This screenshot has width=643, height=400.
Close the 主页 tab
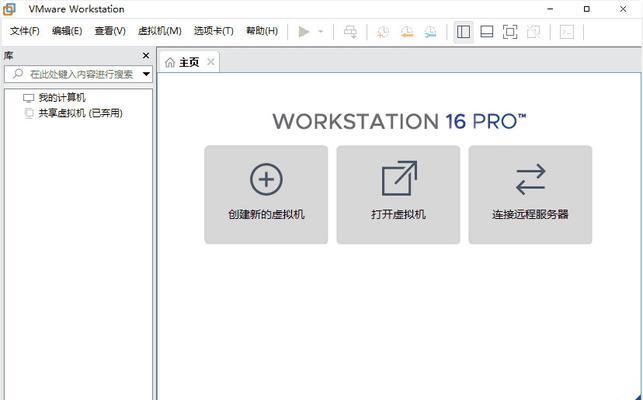211,62
